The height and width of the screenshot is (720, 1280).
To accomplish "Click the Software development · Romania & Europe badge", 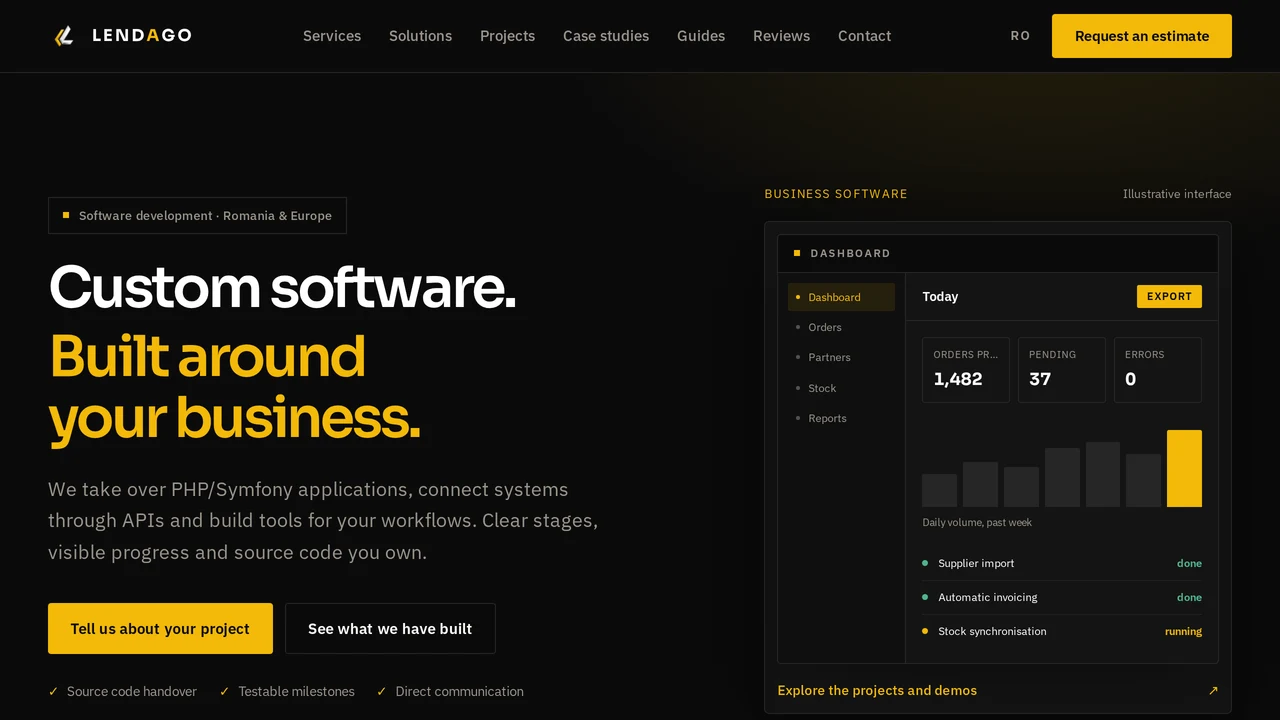I will (x=197, y=215).
